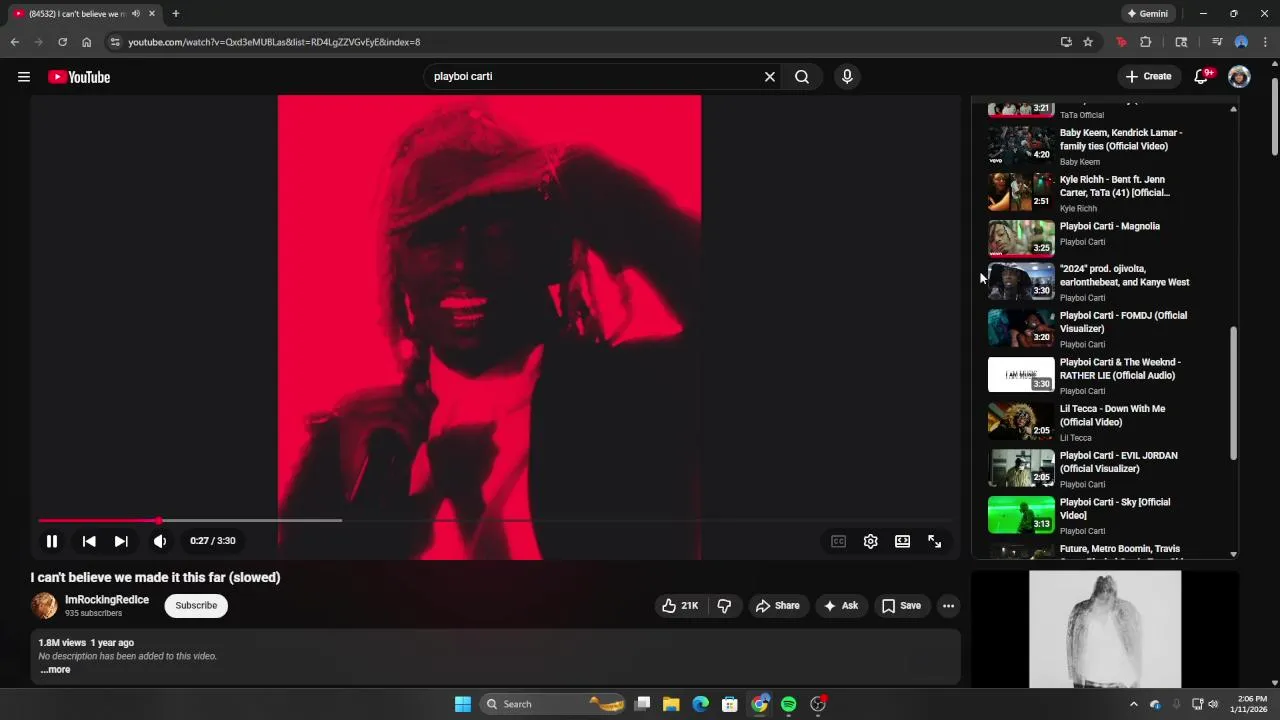Open the video player settings gear
The image size is (1280, 720).
tap(871, 541)
